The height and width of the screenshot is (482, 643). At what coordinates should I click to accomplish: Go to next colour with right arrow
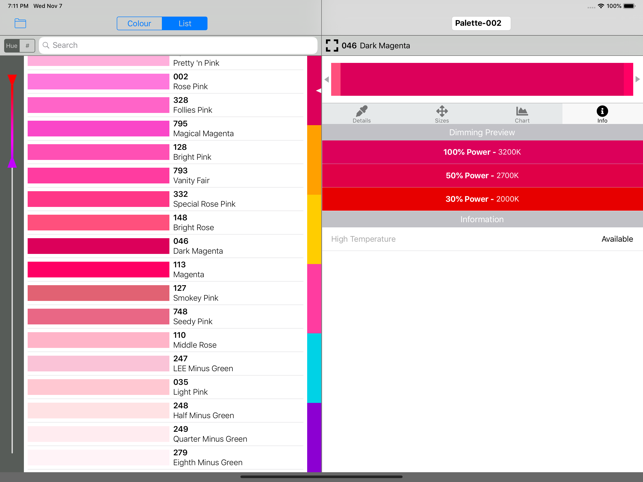[x=638, y=80]
